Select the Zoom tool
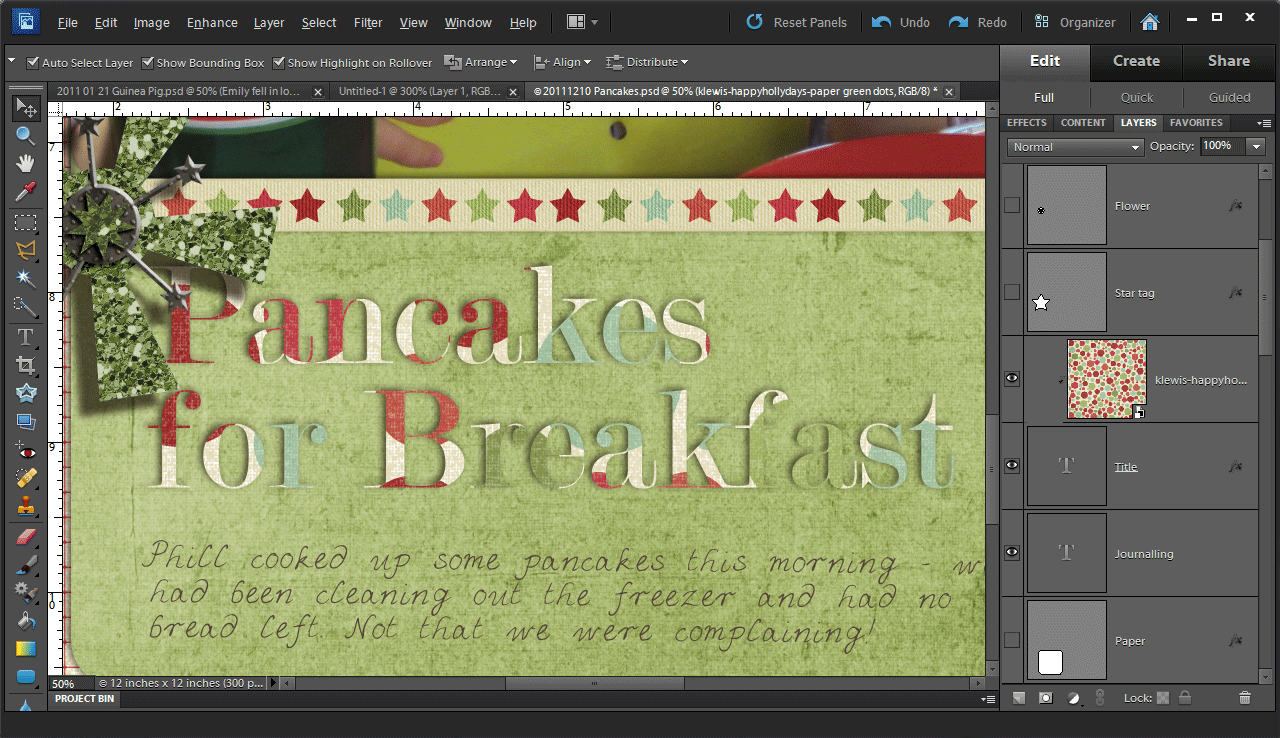The width and height of the screenshot is (1280, 738). 26,136
